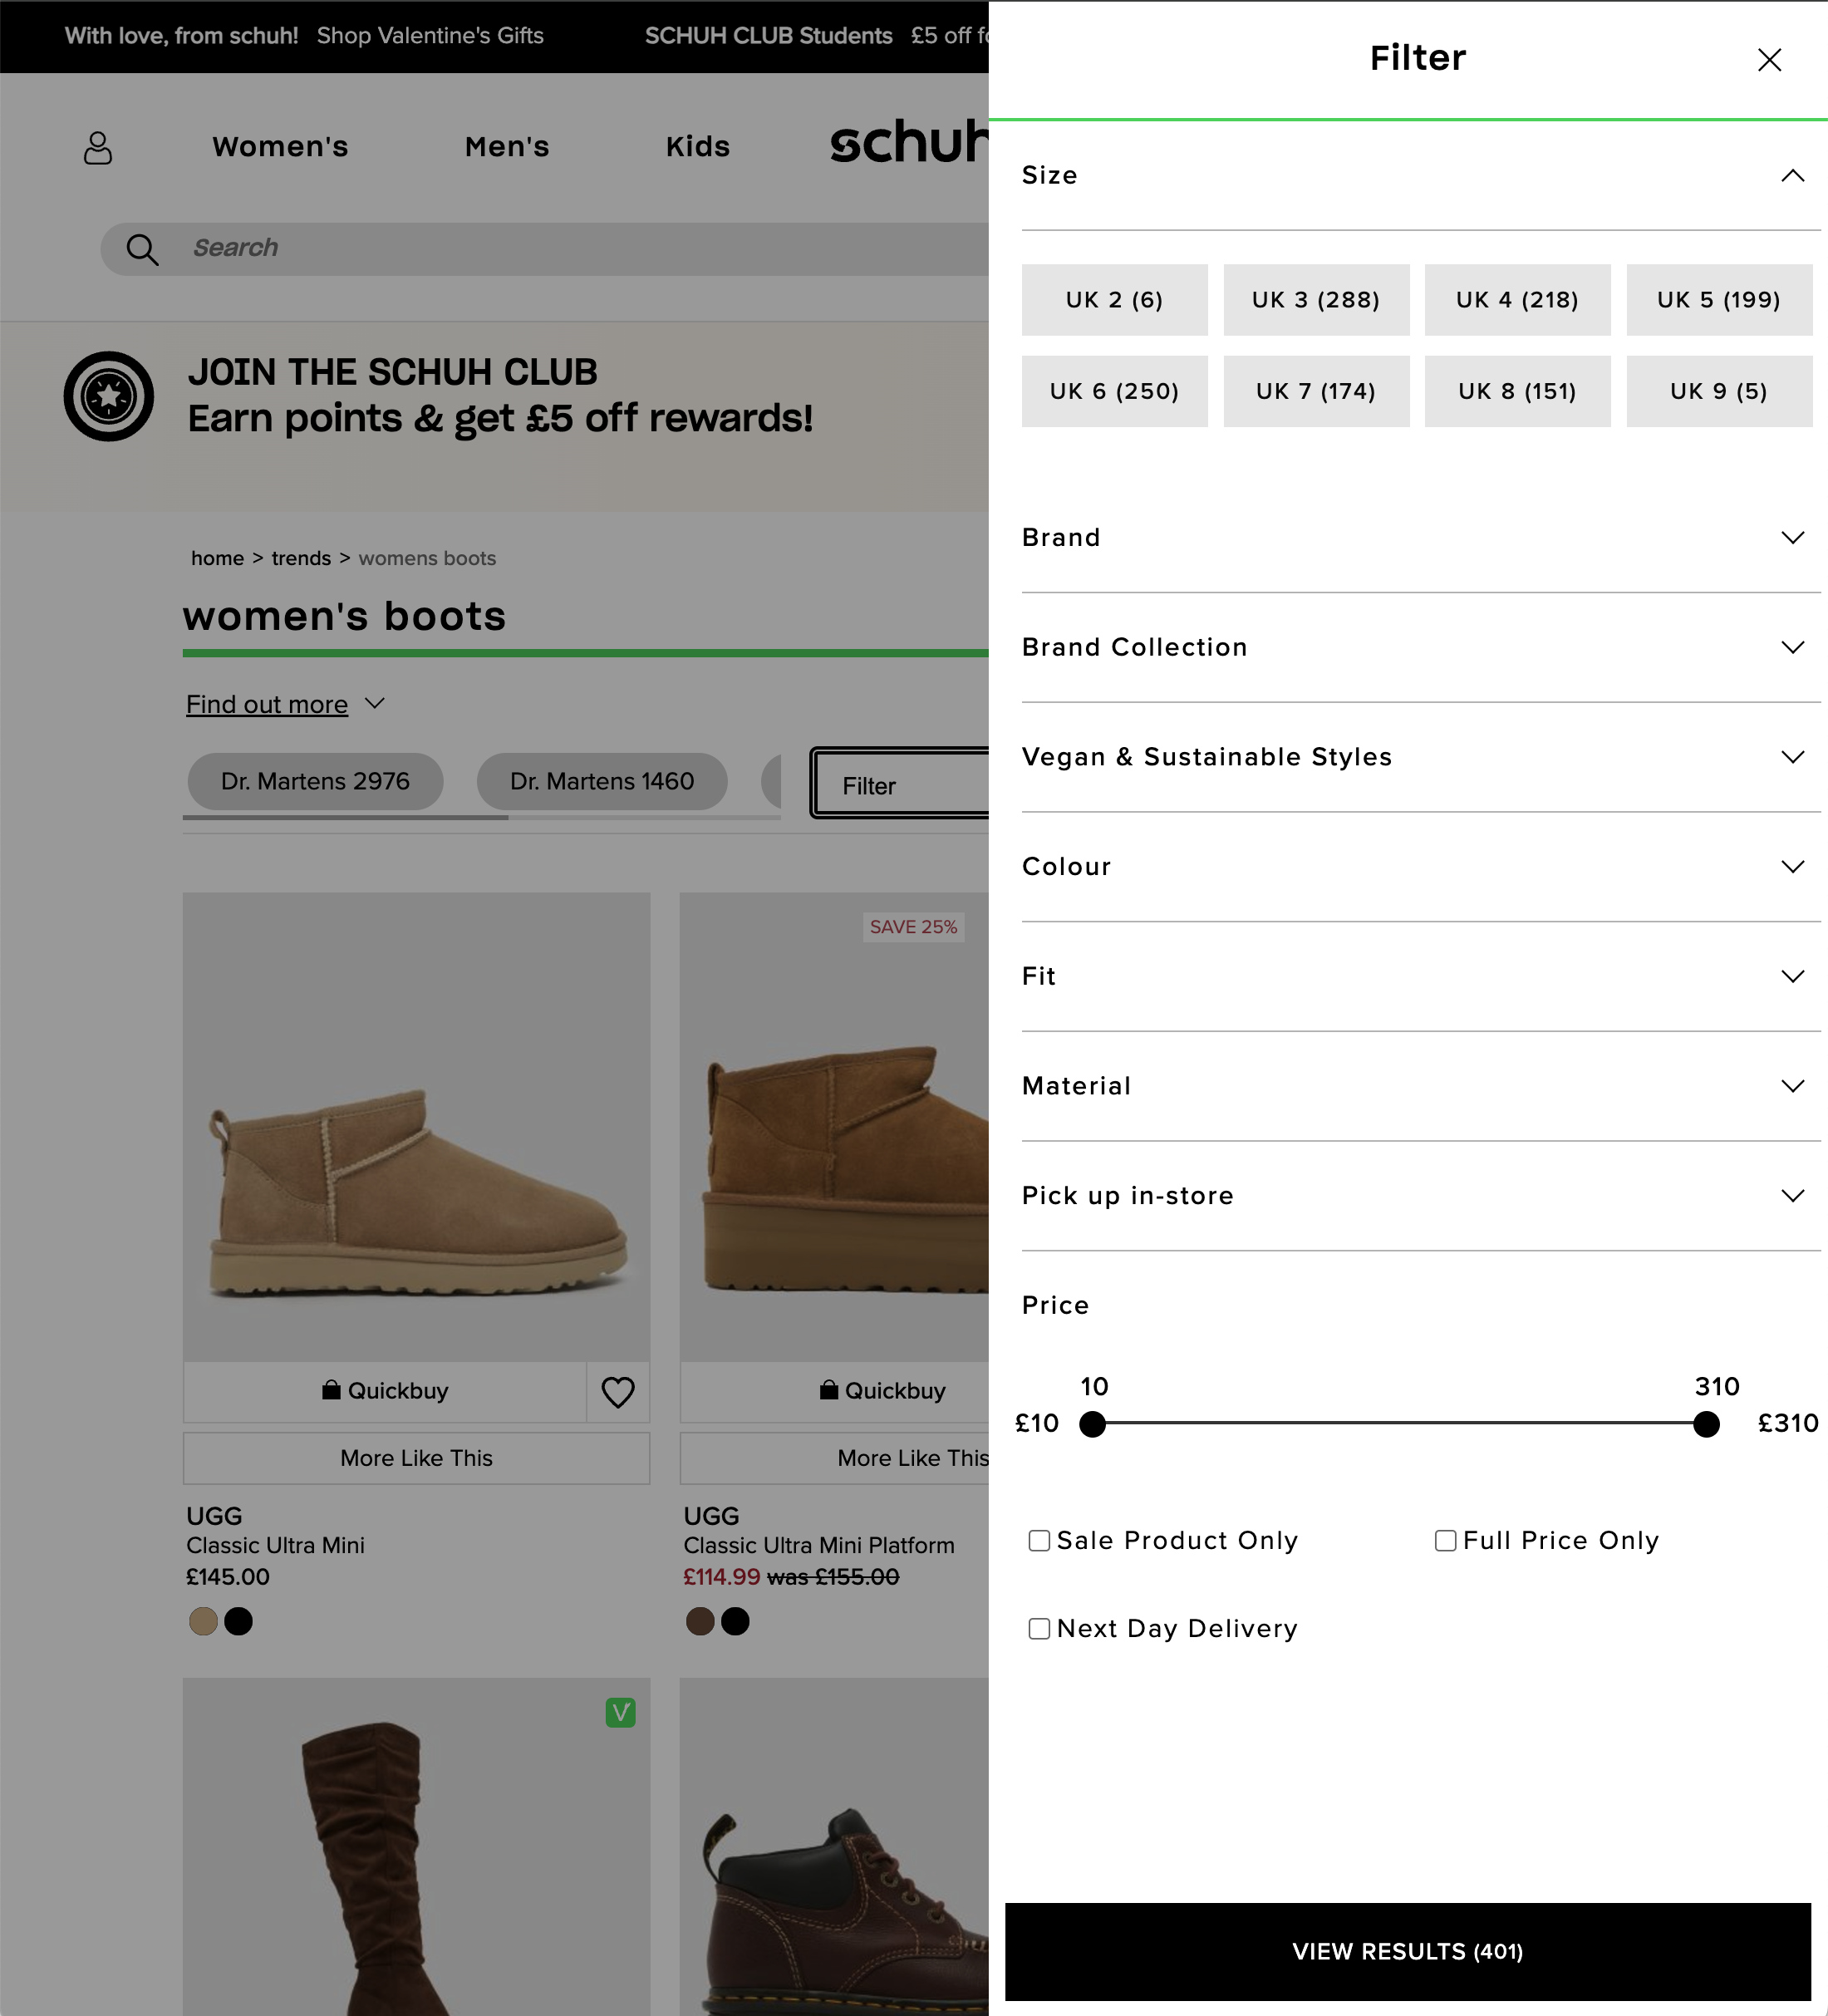Screen dimensions: 1828x2016
Task: Tick Next Day Delivery option
Action: tap(1039, 1628)
